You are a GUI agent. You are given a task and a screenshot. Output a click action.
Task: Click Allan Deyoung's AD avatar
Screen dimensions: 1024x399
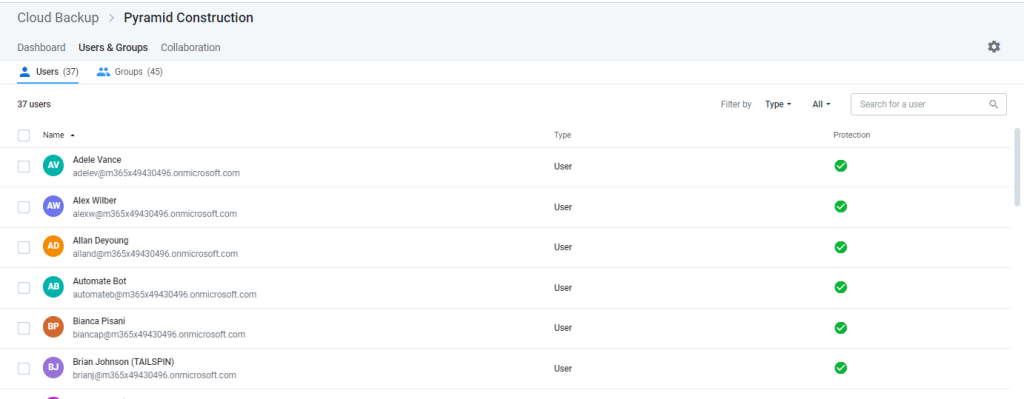coord(54,247)
